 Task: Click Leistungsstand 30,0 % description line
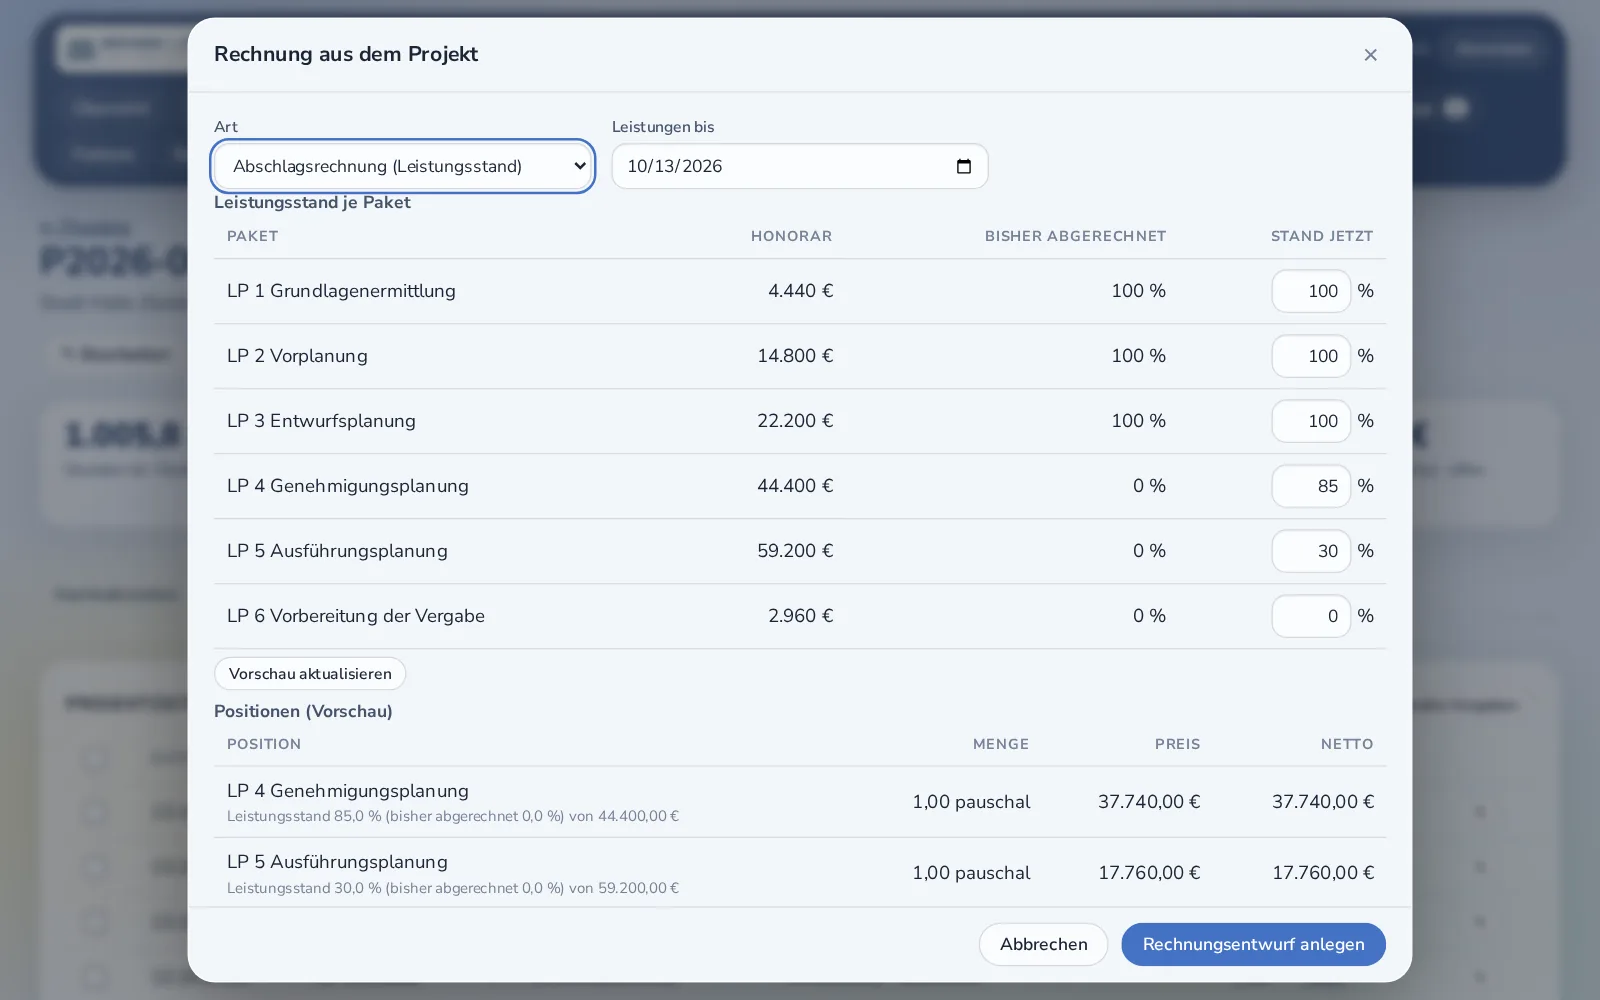(453, 888)
